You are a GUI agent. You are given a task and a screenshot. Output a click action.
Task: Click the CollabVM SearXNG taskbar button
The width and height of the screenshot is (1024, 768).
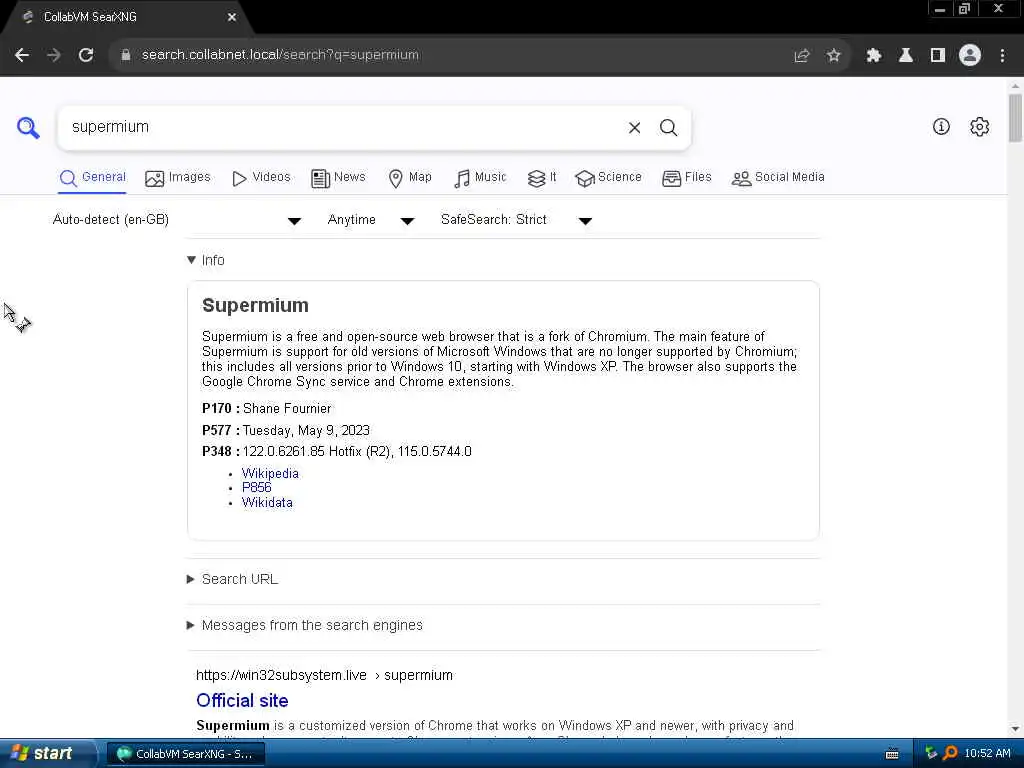(185, 754)
